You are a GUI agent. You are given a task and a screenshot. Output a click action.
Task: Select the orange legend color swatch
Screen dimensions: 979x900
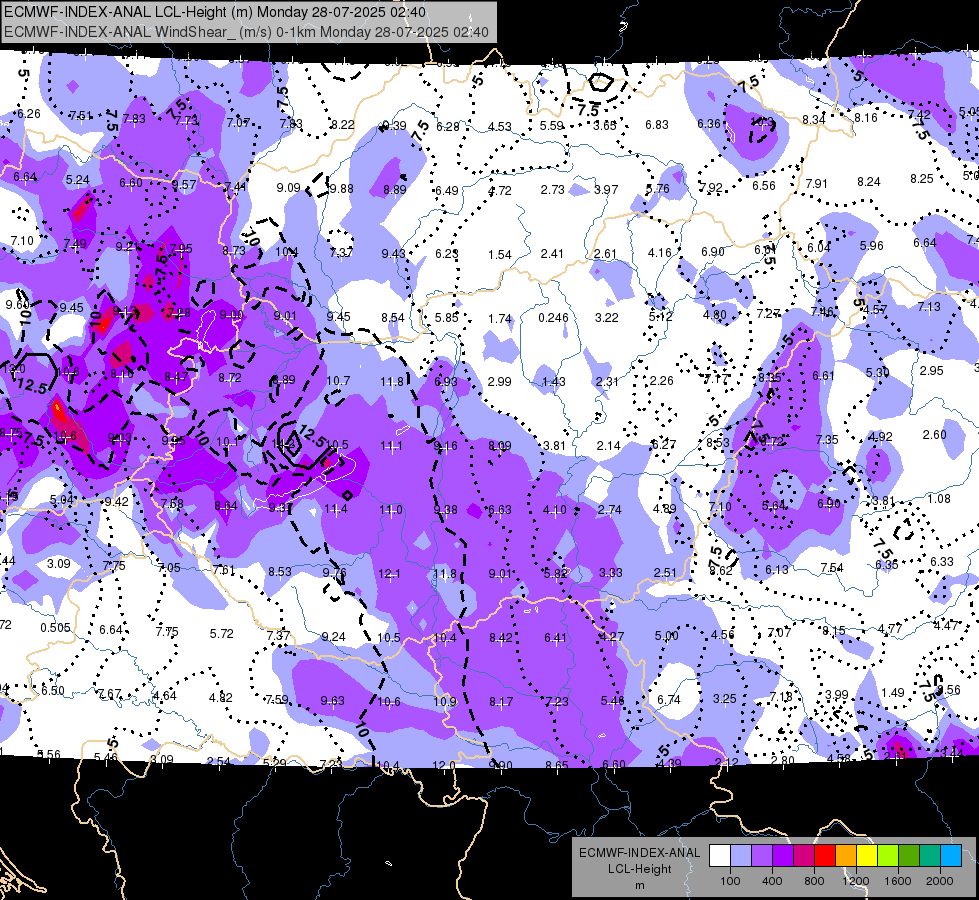point(846,856)
